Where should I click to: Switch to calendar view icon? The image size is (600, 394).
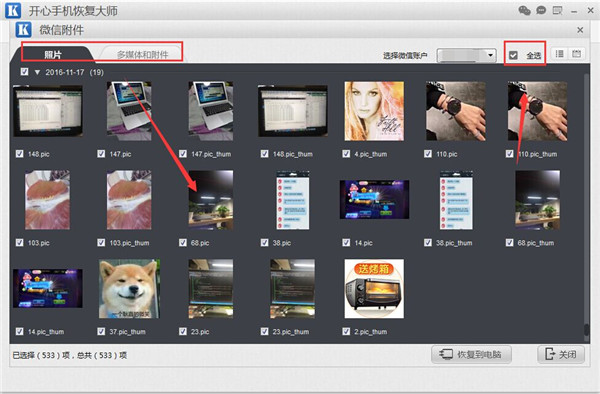[576, 54]
